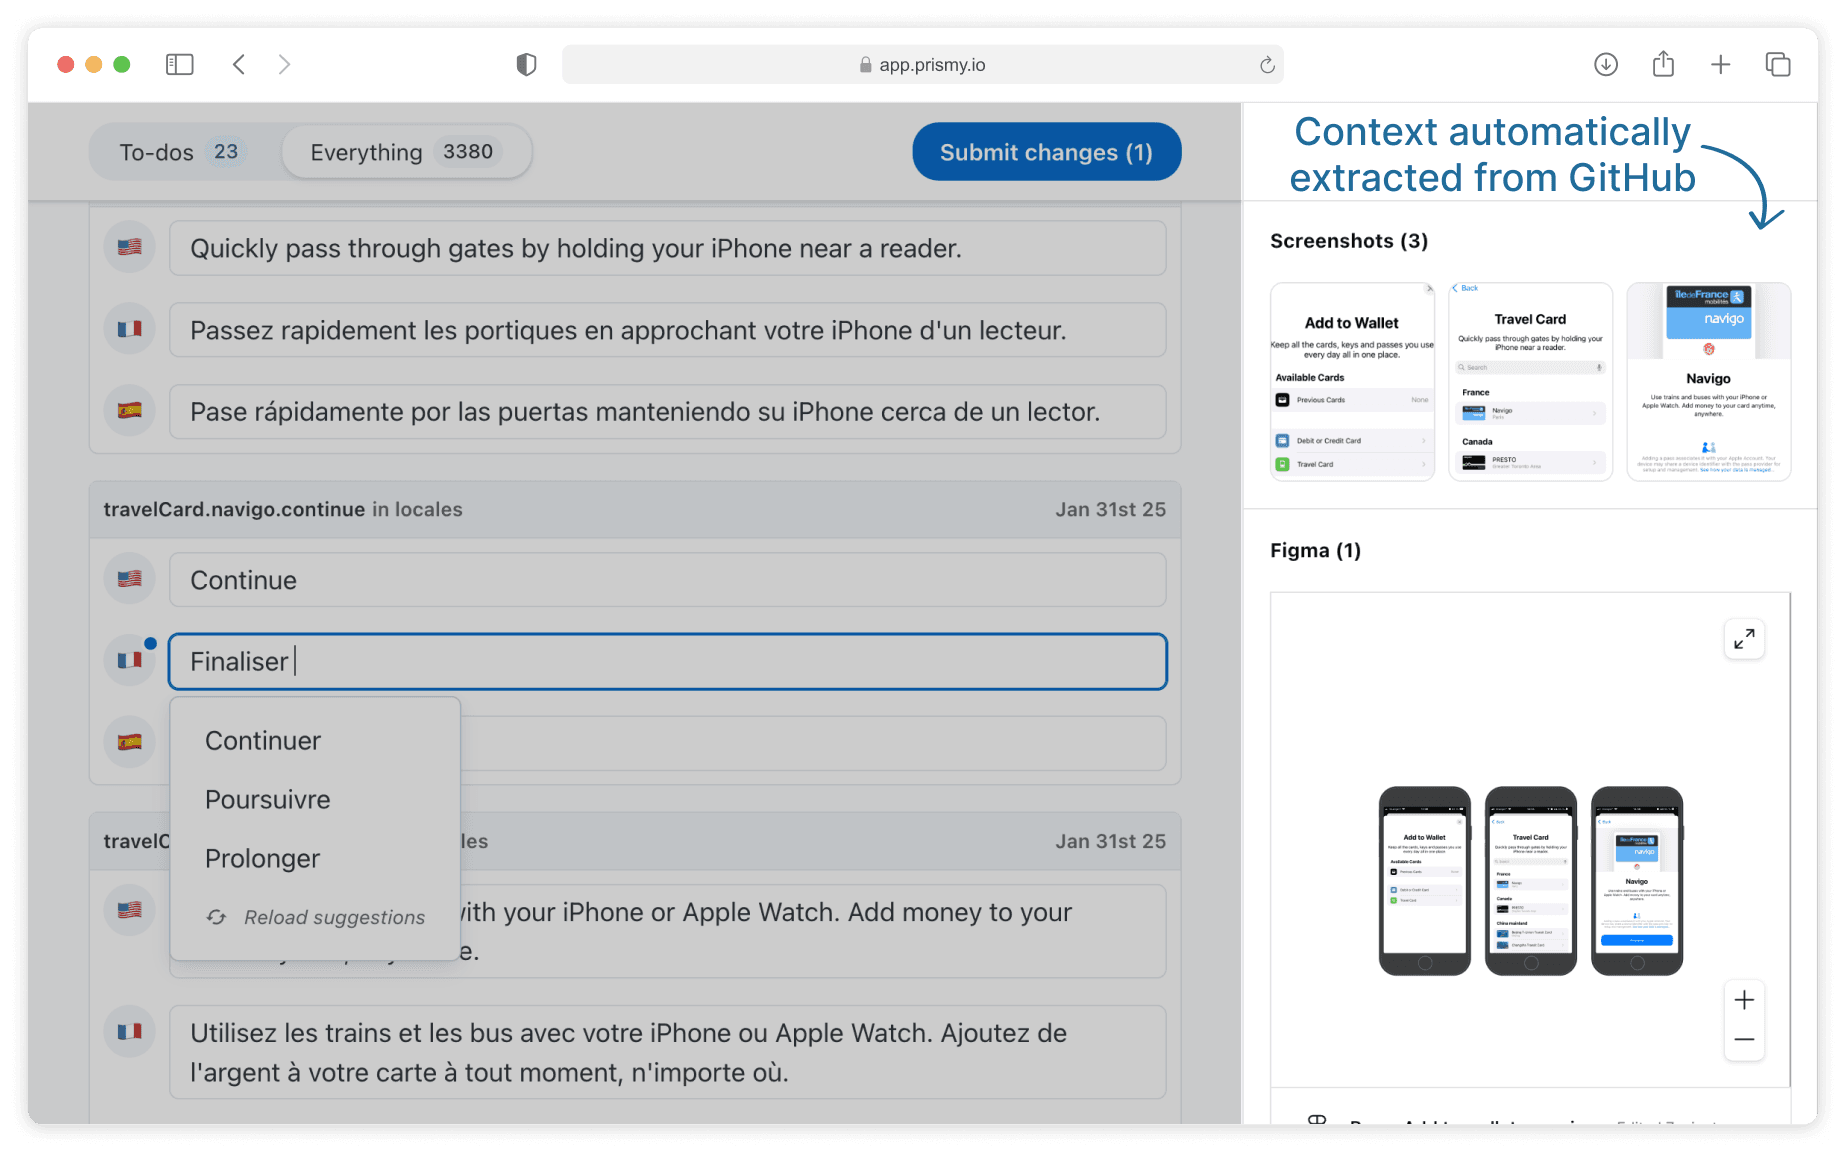Open Safari downloads
The image size is (1846, 1153).
click(1606, 63)
